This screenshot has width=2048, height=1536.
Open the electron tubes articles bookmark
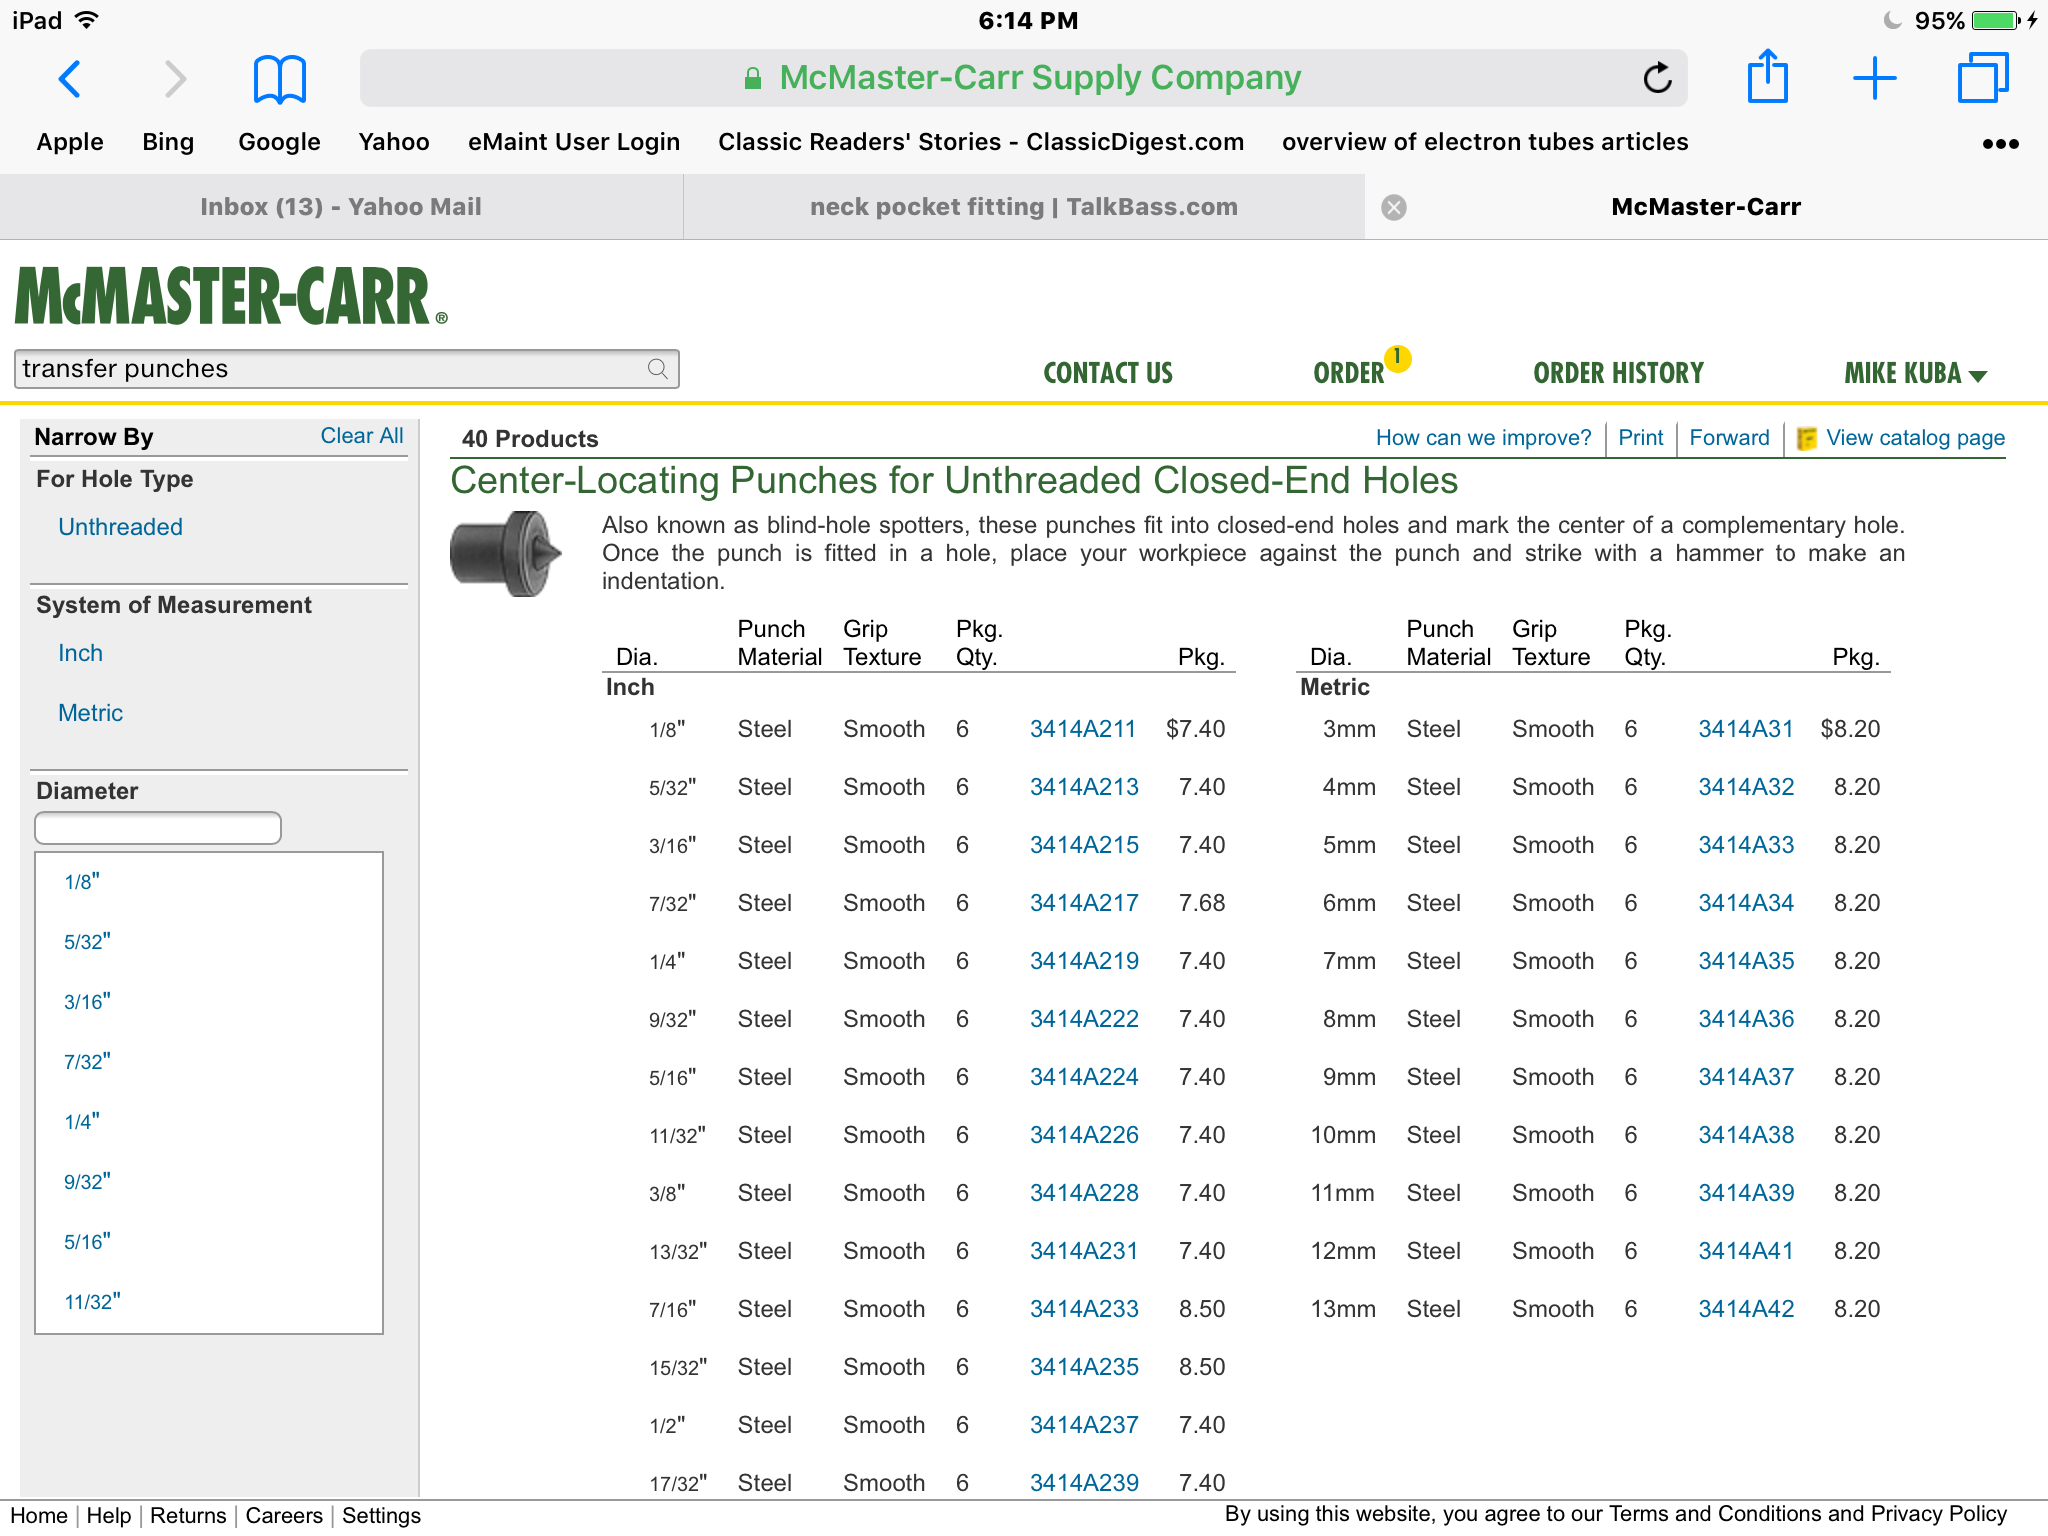tap(1485, 142)
